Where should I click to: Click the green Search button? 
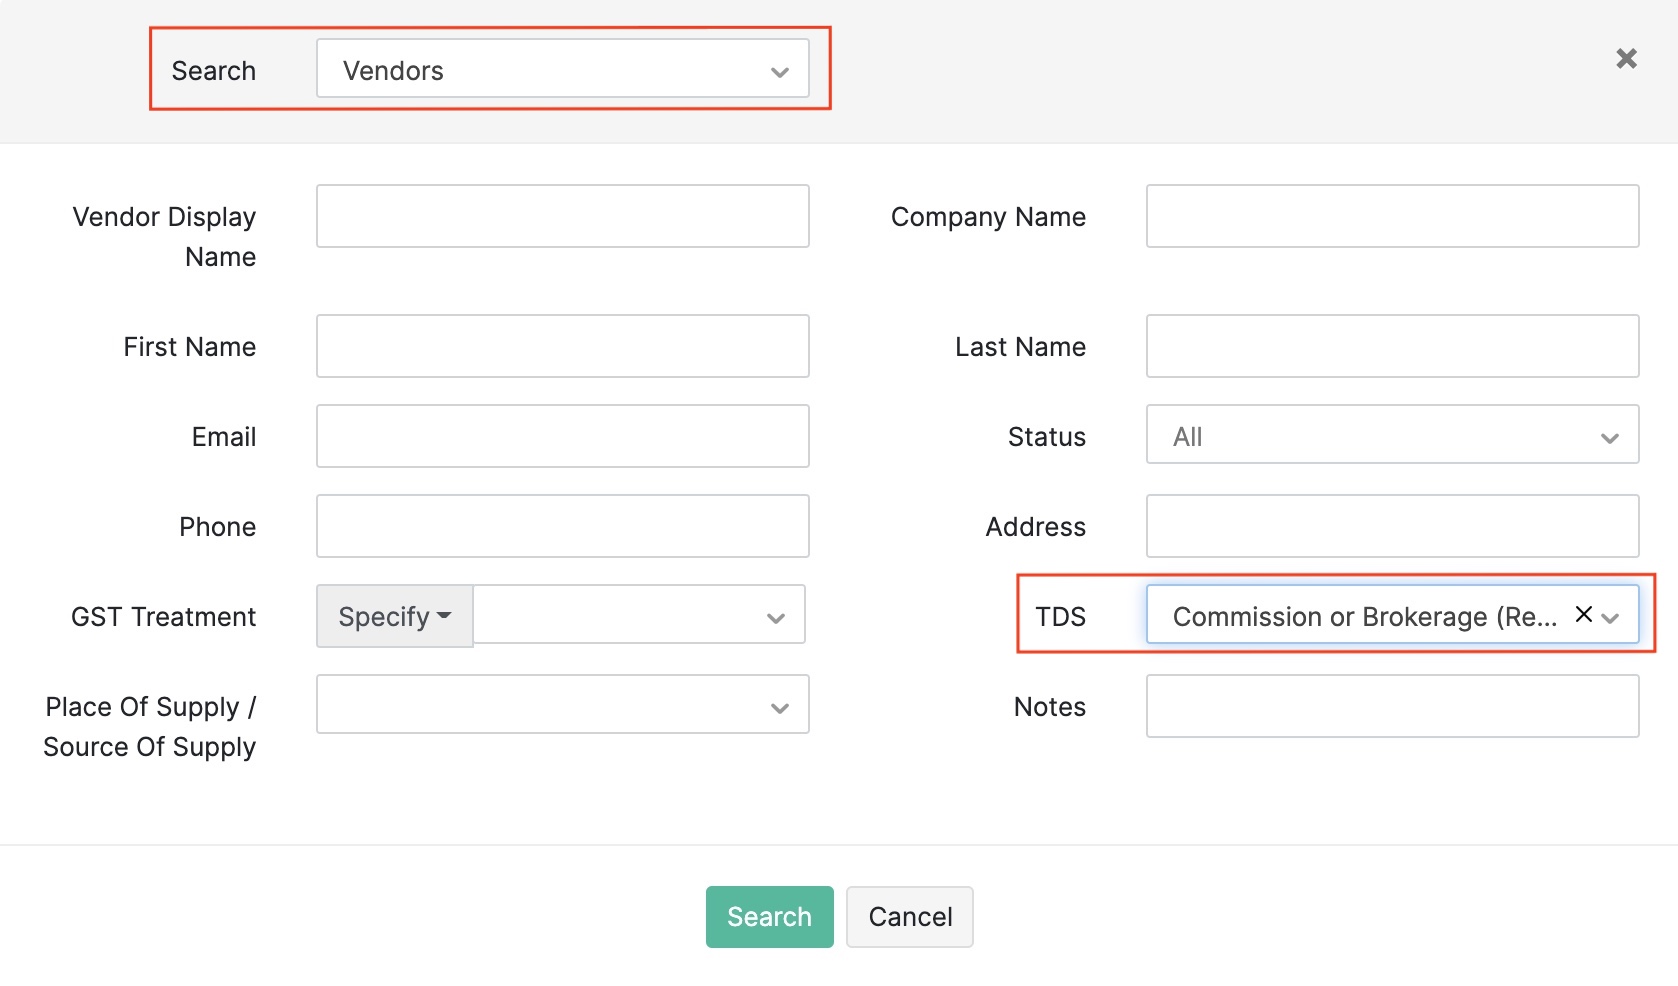point(769,916)
